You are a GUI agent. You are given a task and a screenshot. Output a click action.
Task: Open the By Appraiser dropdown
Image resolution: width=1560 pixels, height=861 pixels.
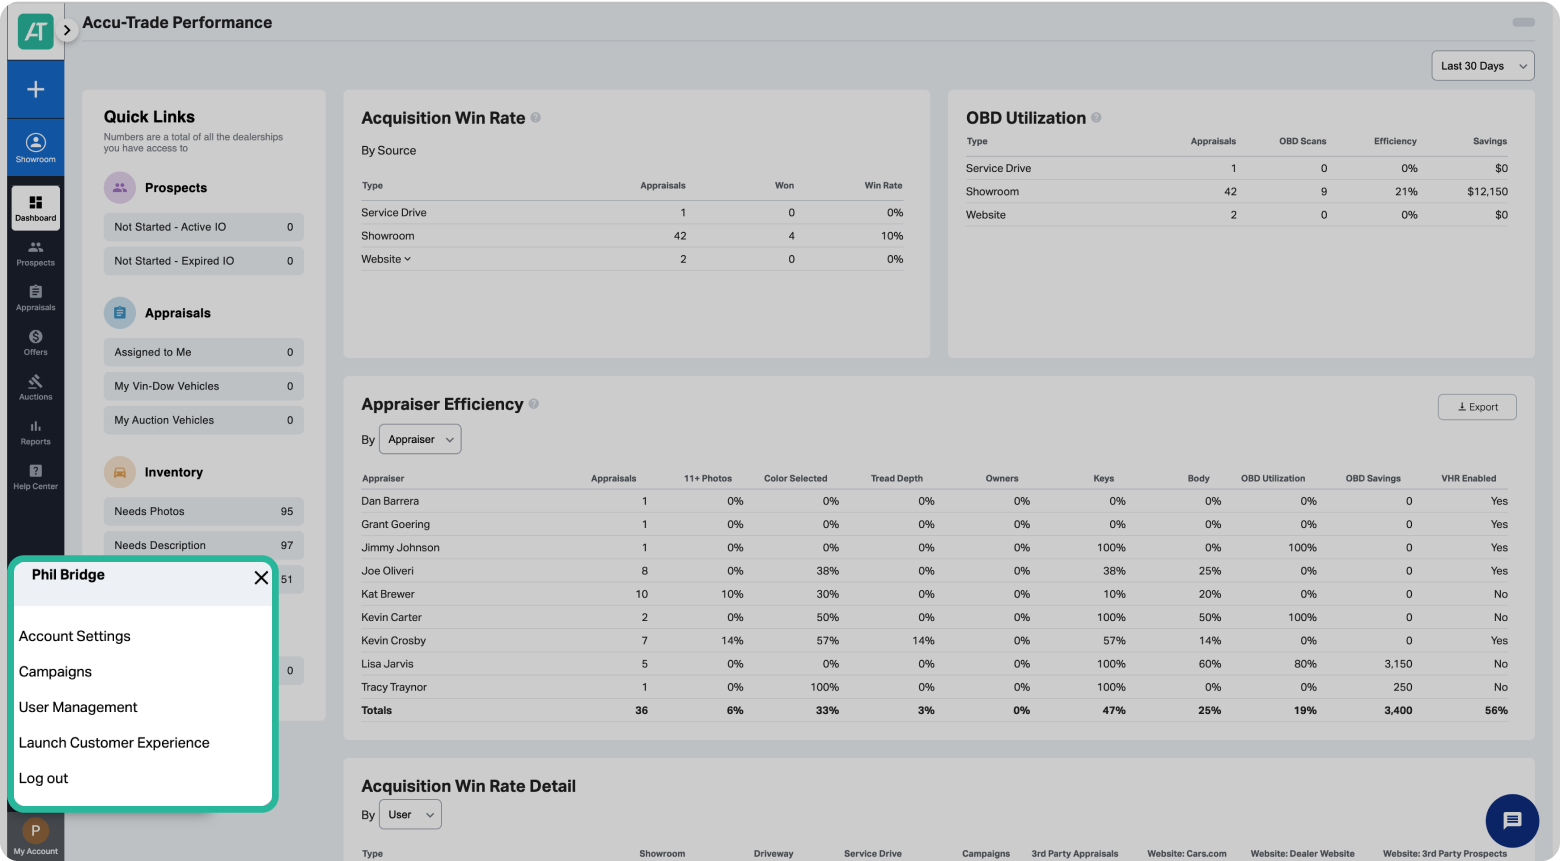pyautogui.click(x=420, y=440)
